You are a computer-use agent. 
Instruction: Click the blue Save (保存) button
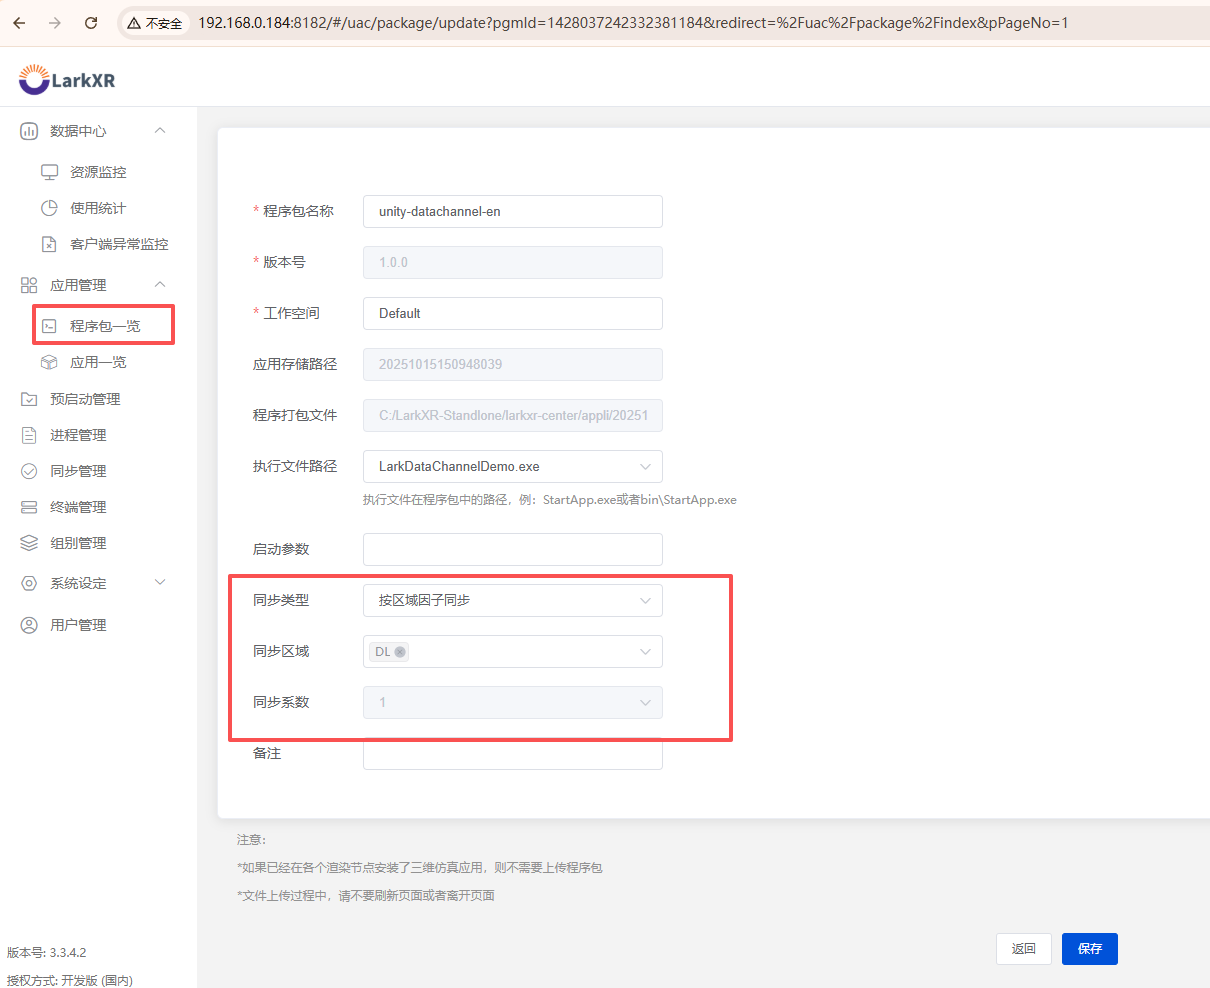[1089, 949]
